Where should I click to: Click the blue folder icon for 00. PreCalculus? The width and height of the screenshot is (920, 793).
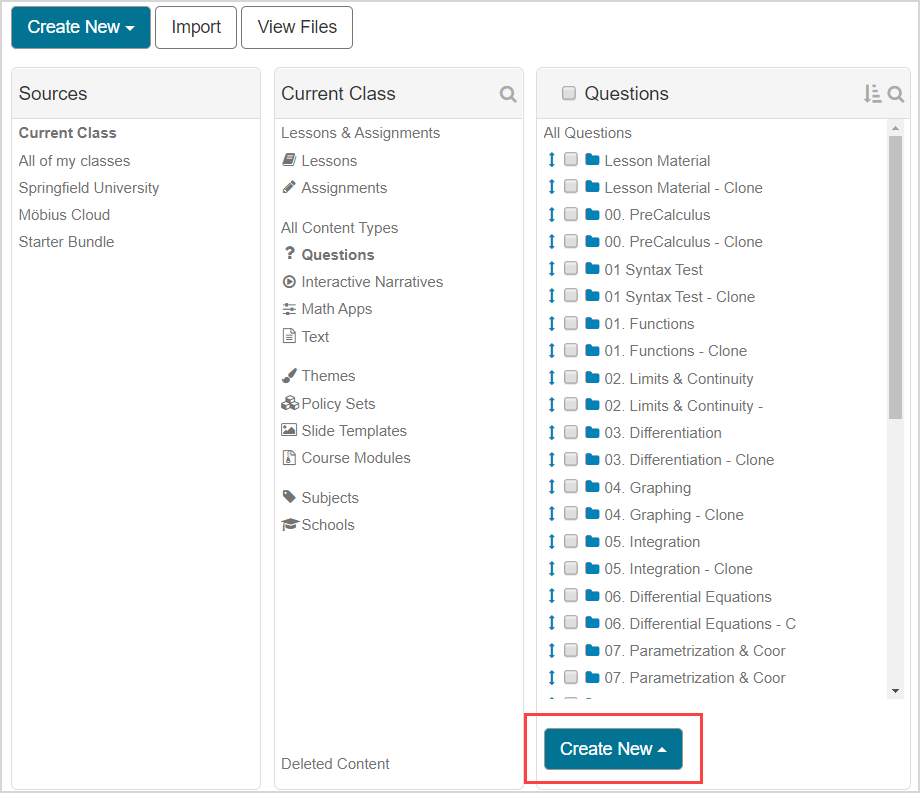coord(592,214)
